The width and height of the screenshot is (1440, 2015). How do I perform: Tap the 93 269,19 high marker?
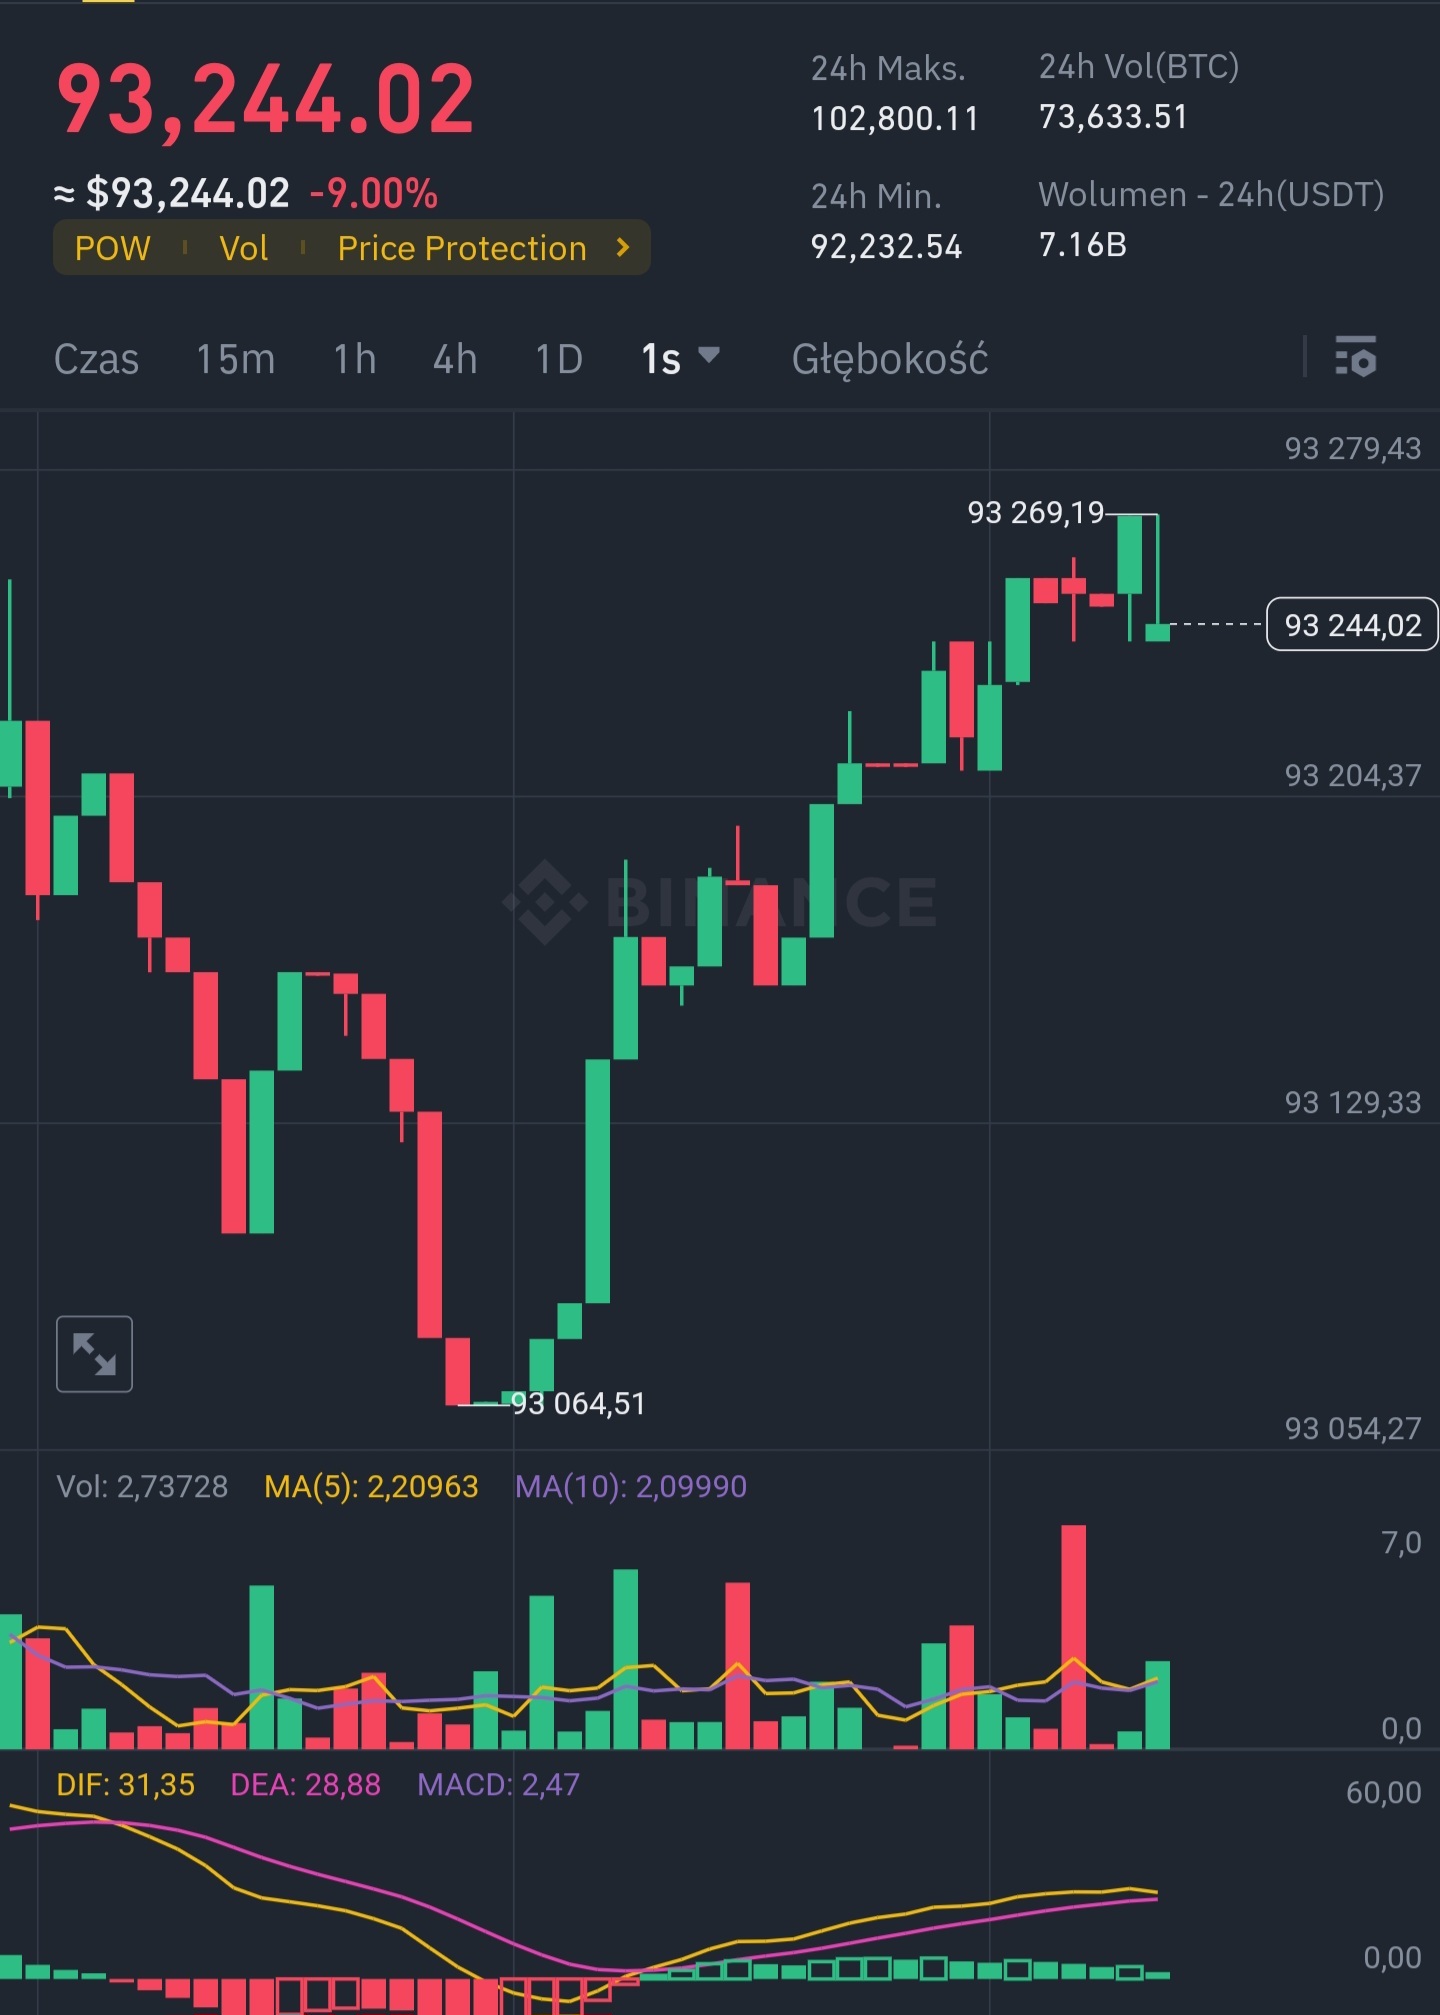click(1035, 513)
